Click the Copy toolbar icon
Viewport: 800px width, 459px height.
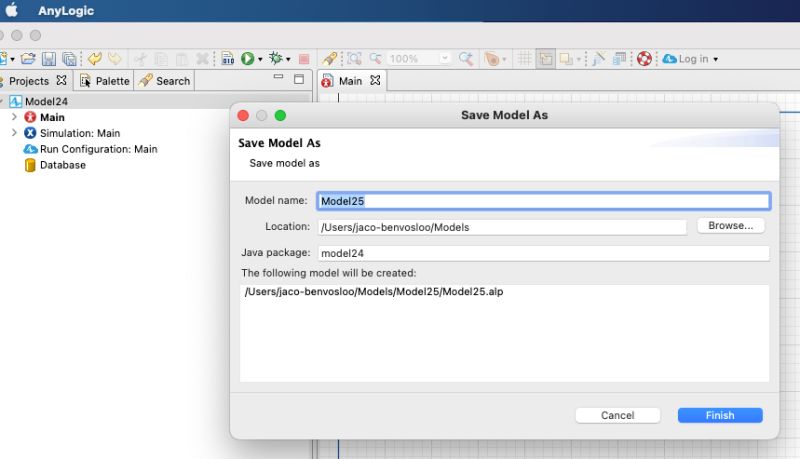click(161, 59)
